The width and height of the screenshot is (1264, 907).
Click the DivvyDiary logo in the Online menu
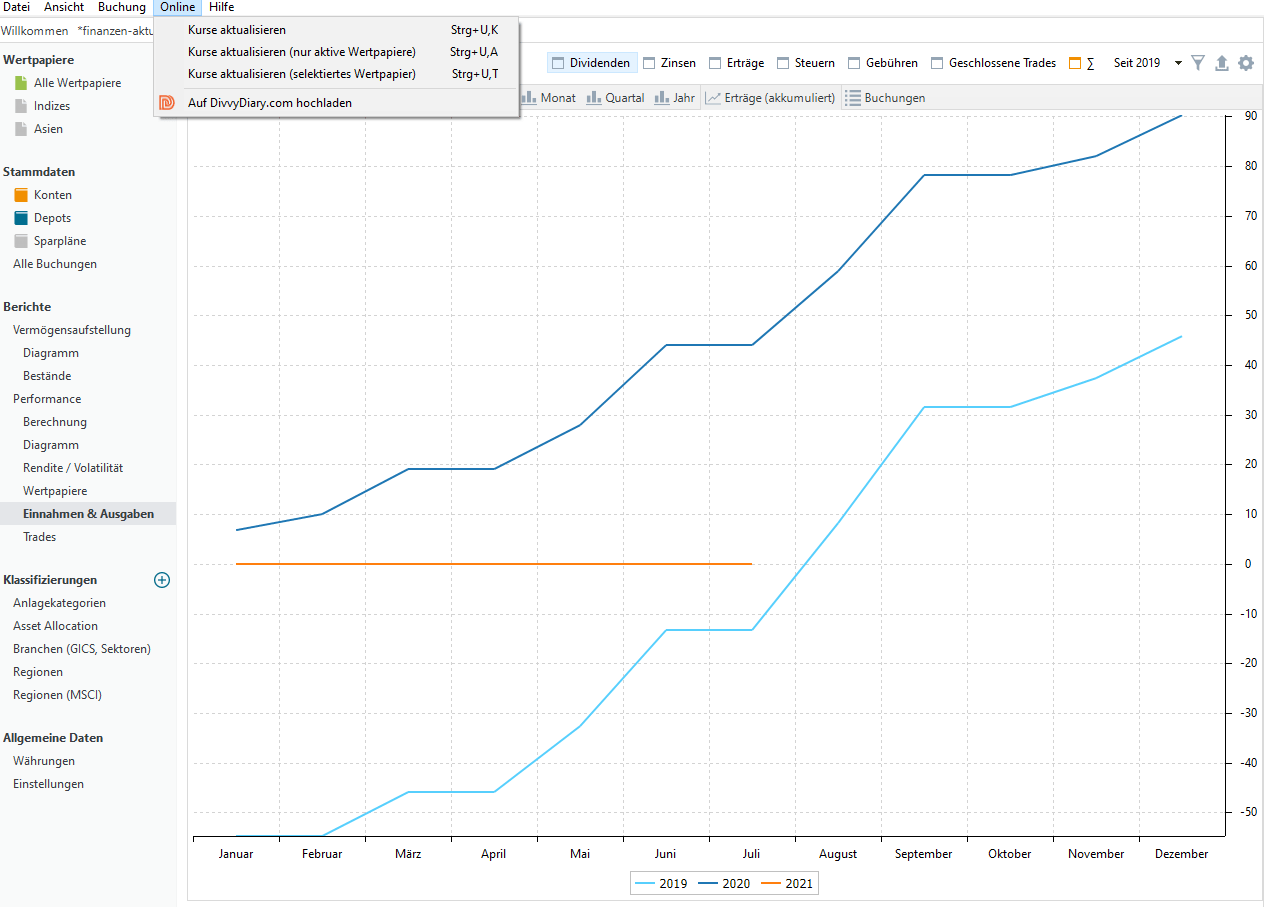(167, 103)
